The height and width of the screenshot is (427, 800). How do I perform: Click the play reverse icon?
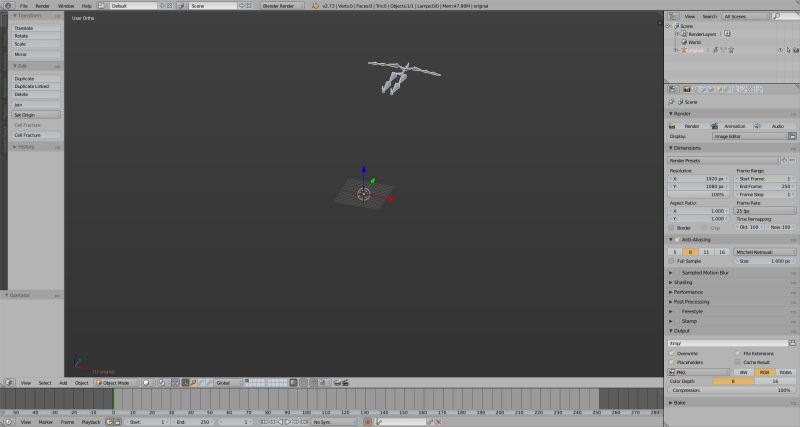pos(280,422)
